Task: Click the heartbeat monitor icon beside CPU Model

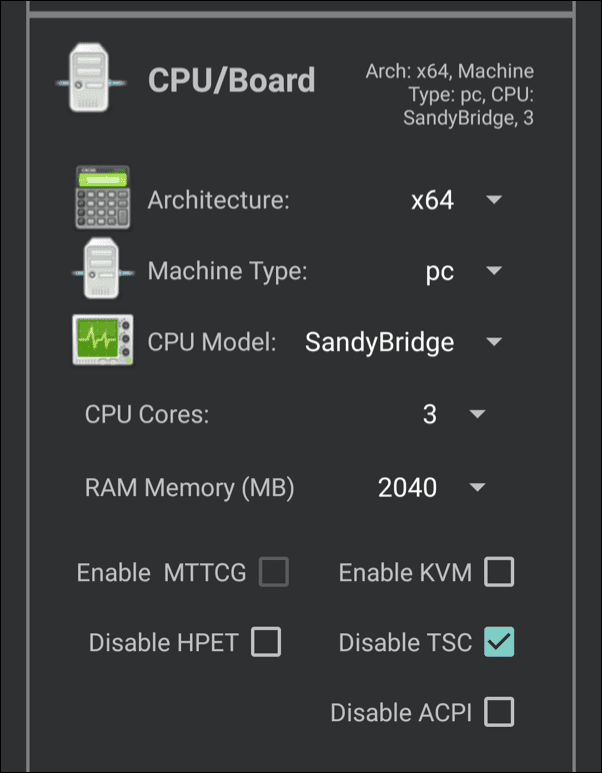Action: point(103,341)
